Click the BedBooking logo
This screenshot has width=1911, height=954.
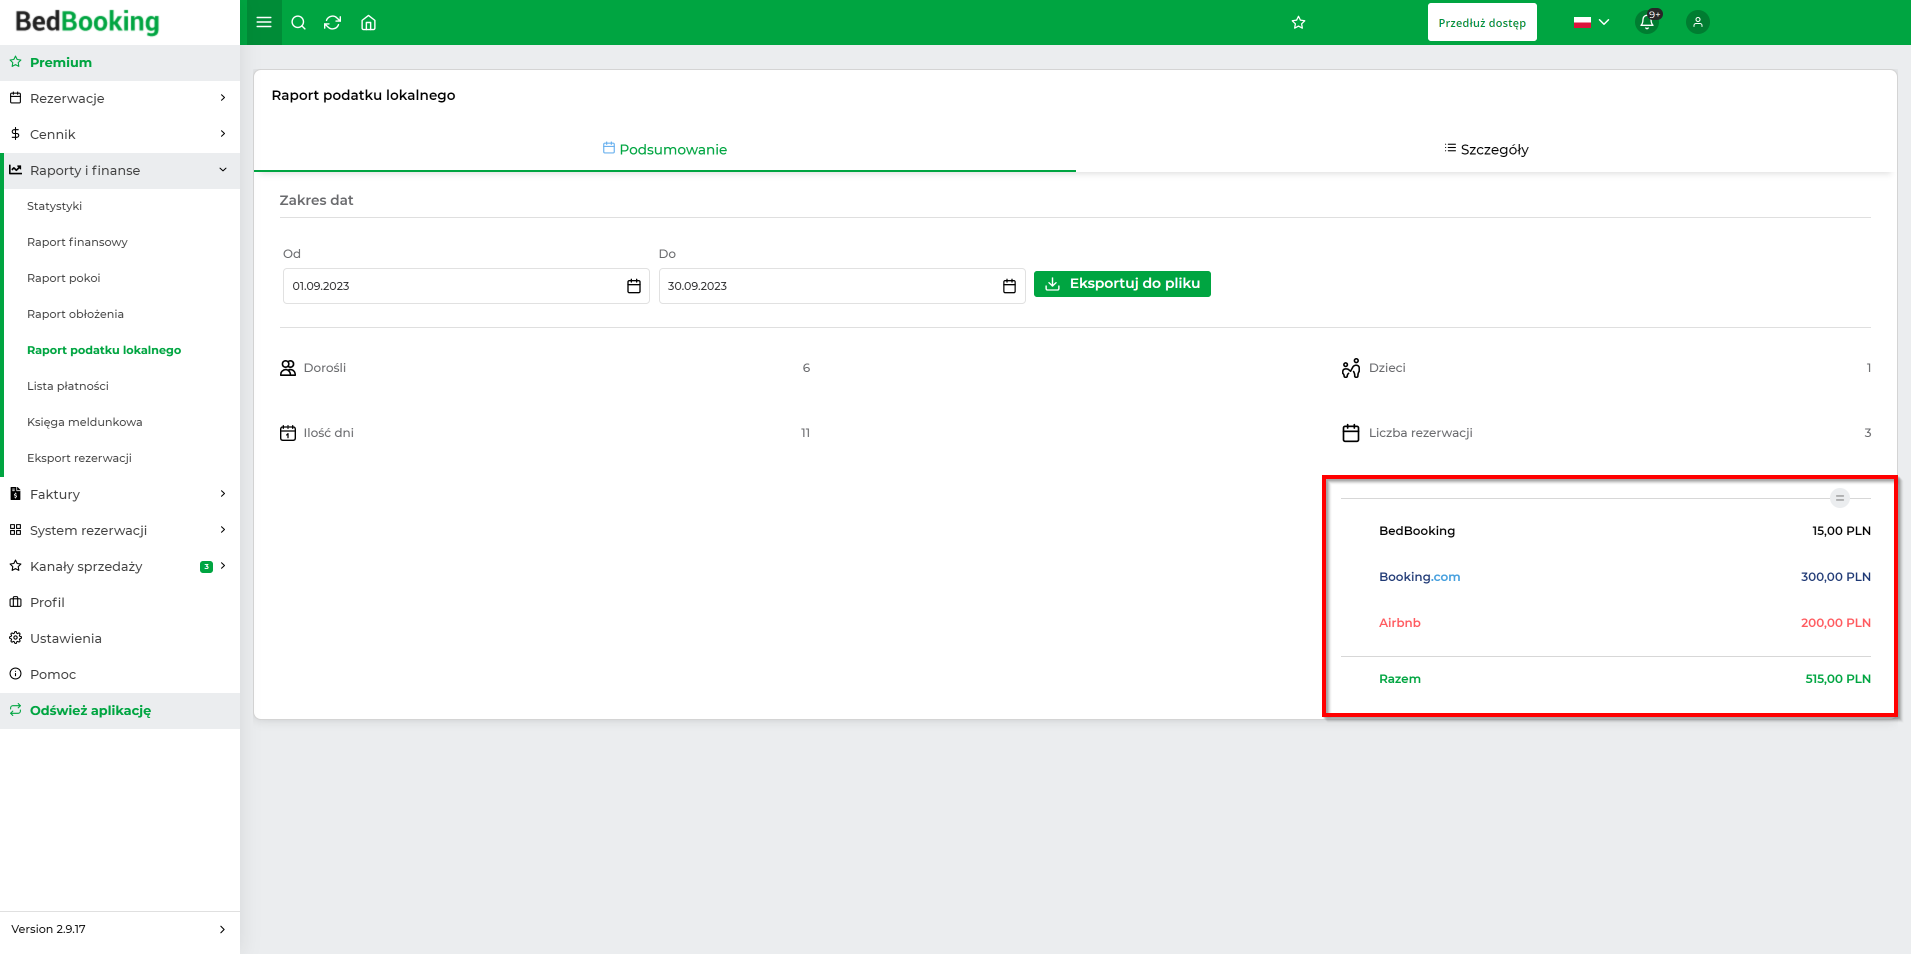point(87,21)
